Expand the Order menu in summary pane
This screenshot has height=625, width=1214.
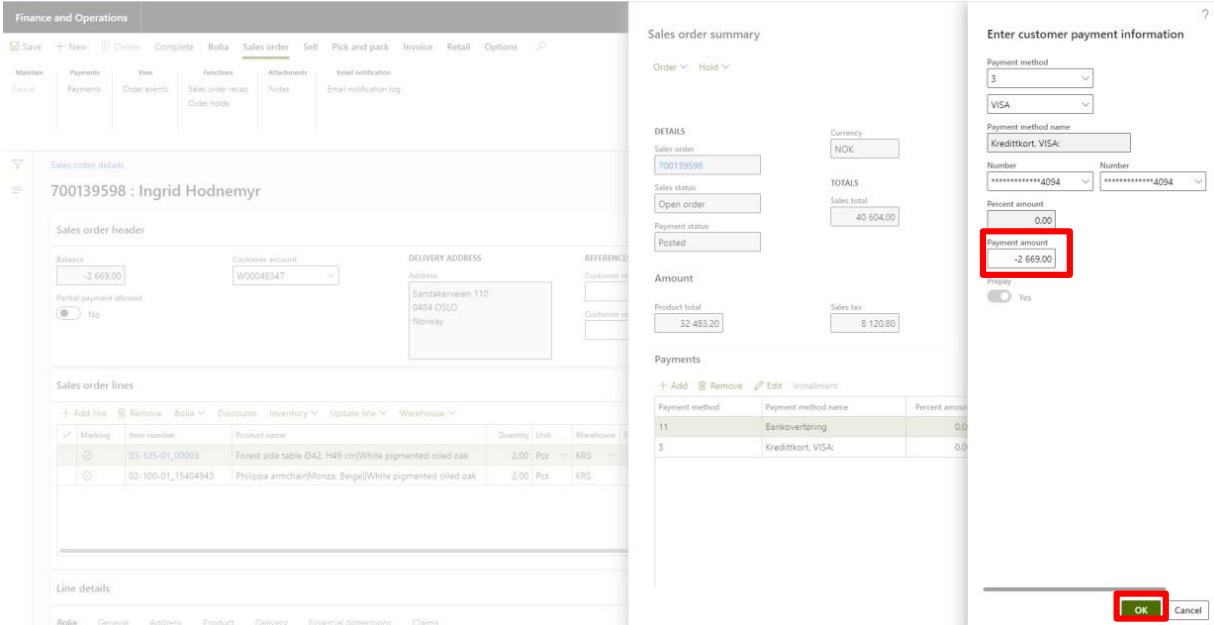point(670,67)
